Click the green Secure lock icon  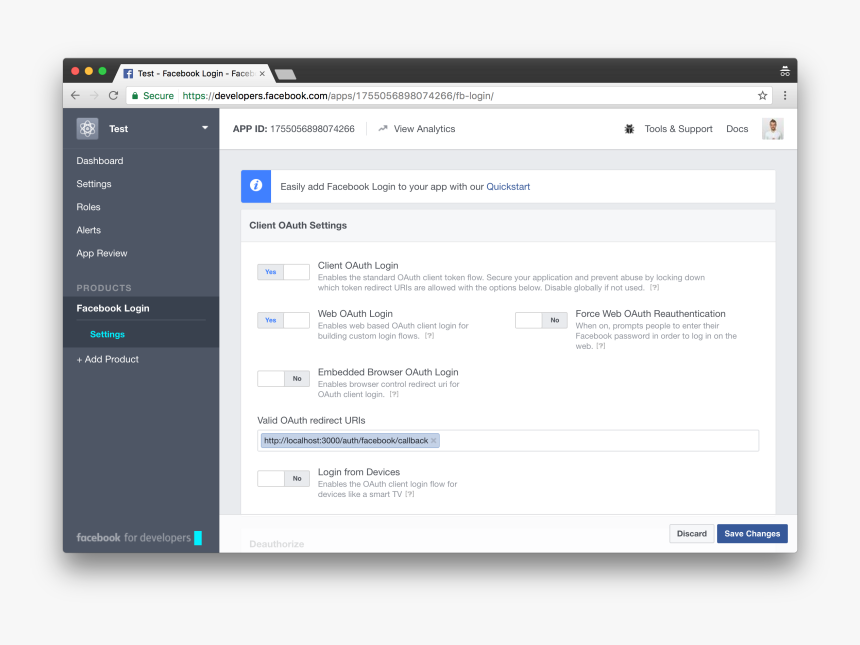coord(135,95)
